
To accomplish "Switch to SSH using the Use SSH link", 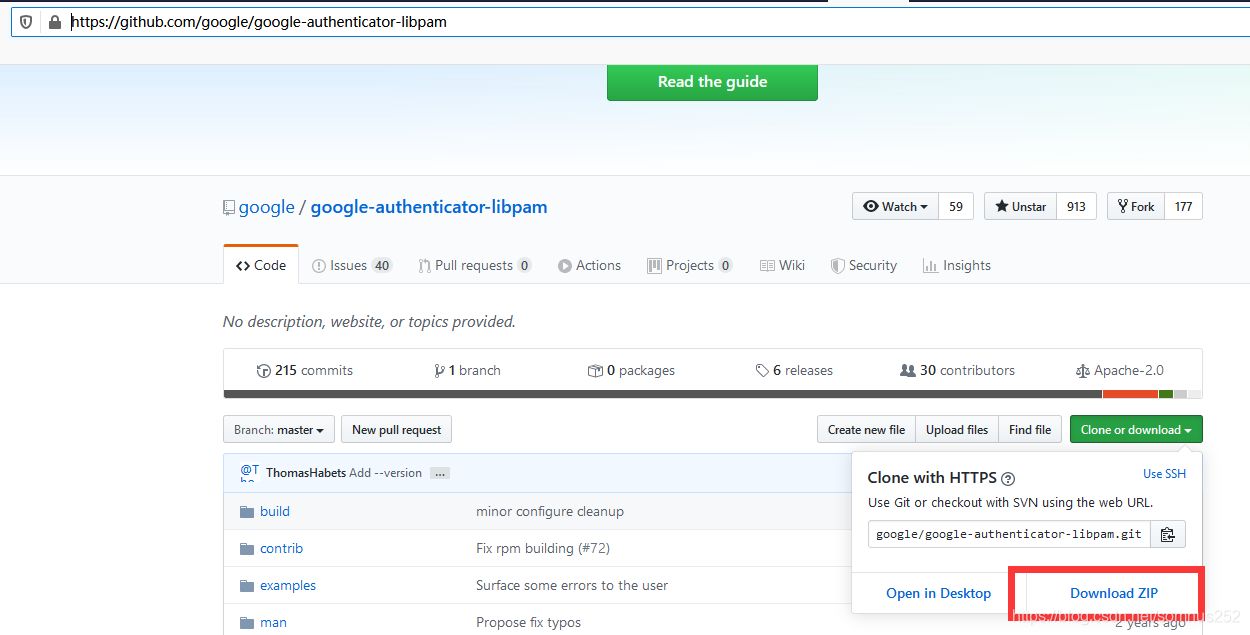I will point(1164,473).
